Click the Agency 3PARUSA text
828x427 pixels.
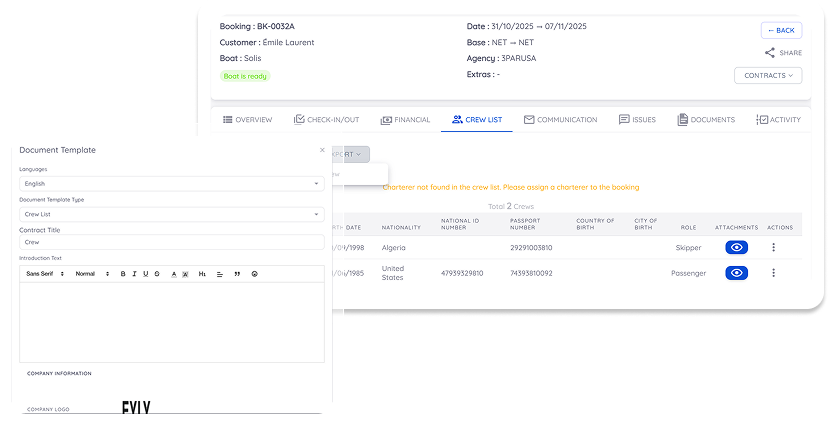[x=501, y=59]
